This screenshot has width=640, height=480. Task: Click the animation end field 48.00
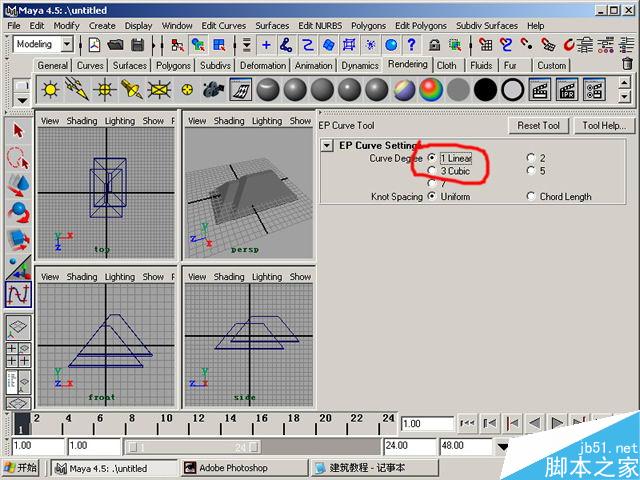(x=465, y=445)
